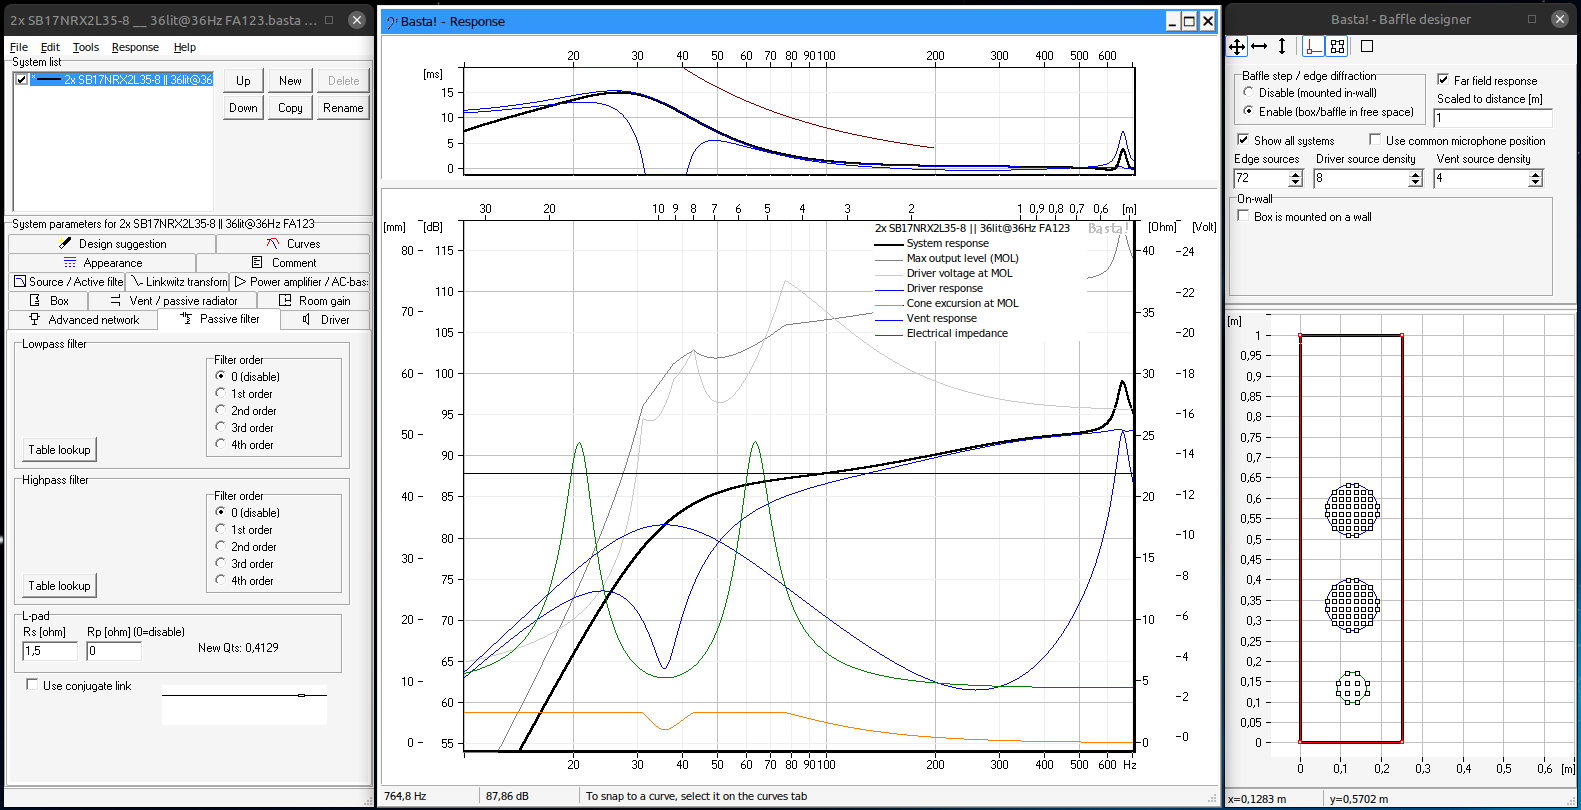Select lowpass filter 1st order
Screen dimensions: 1581x810
[220, 393]
